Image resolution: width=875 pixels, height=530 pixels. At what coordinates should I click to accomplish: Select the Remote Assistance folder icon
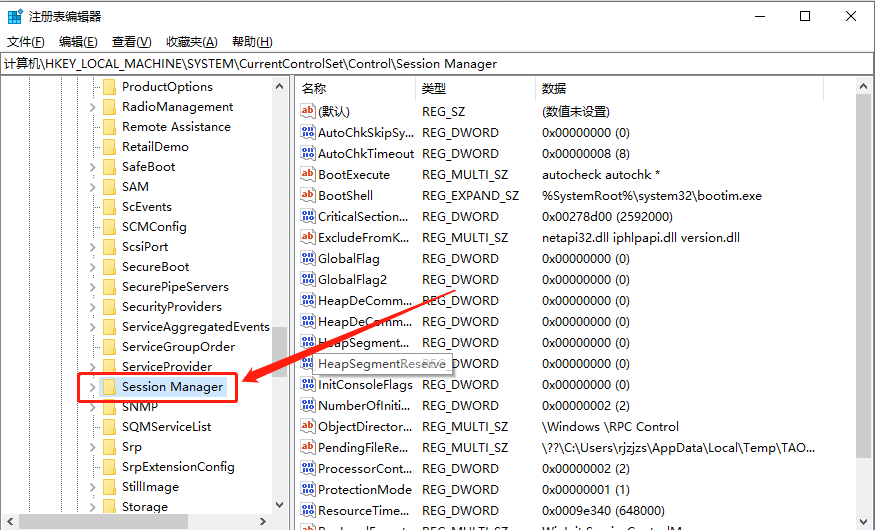109,127
